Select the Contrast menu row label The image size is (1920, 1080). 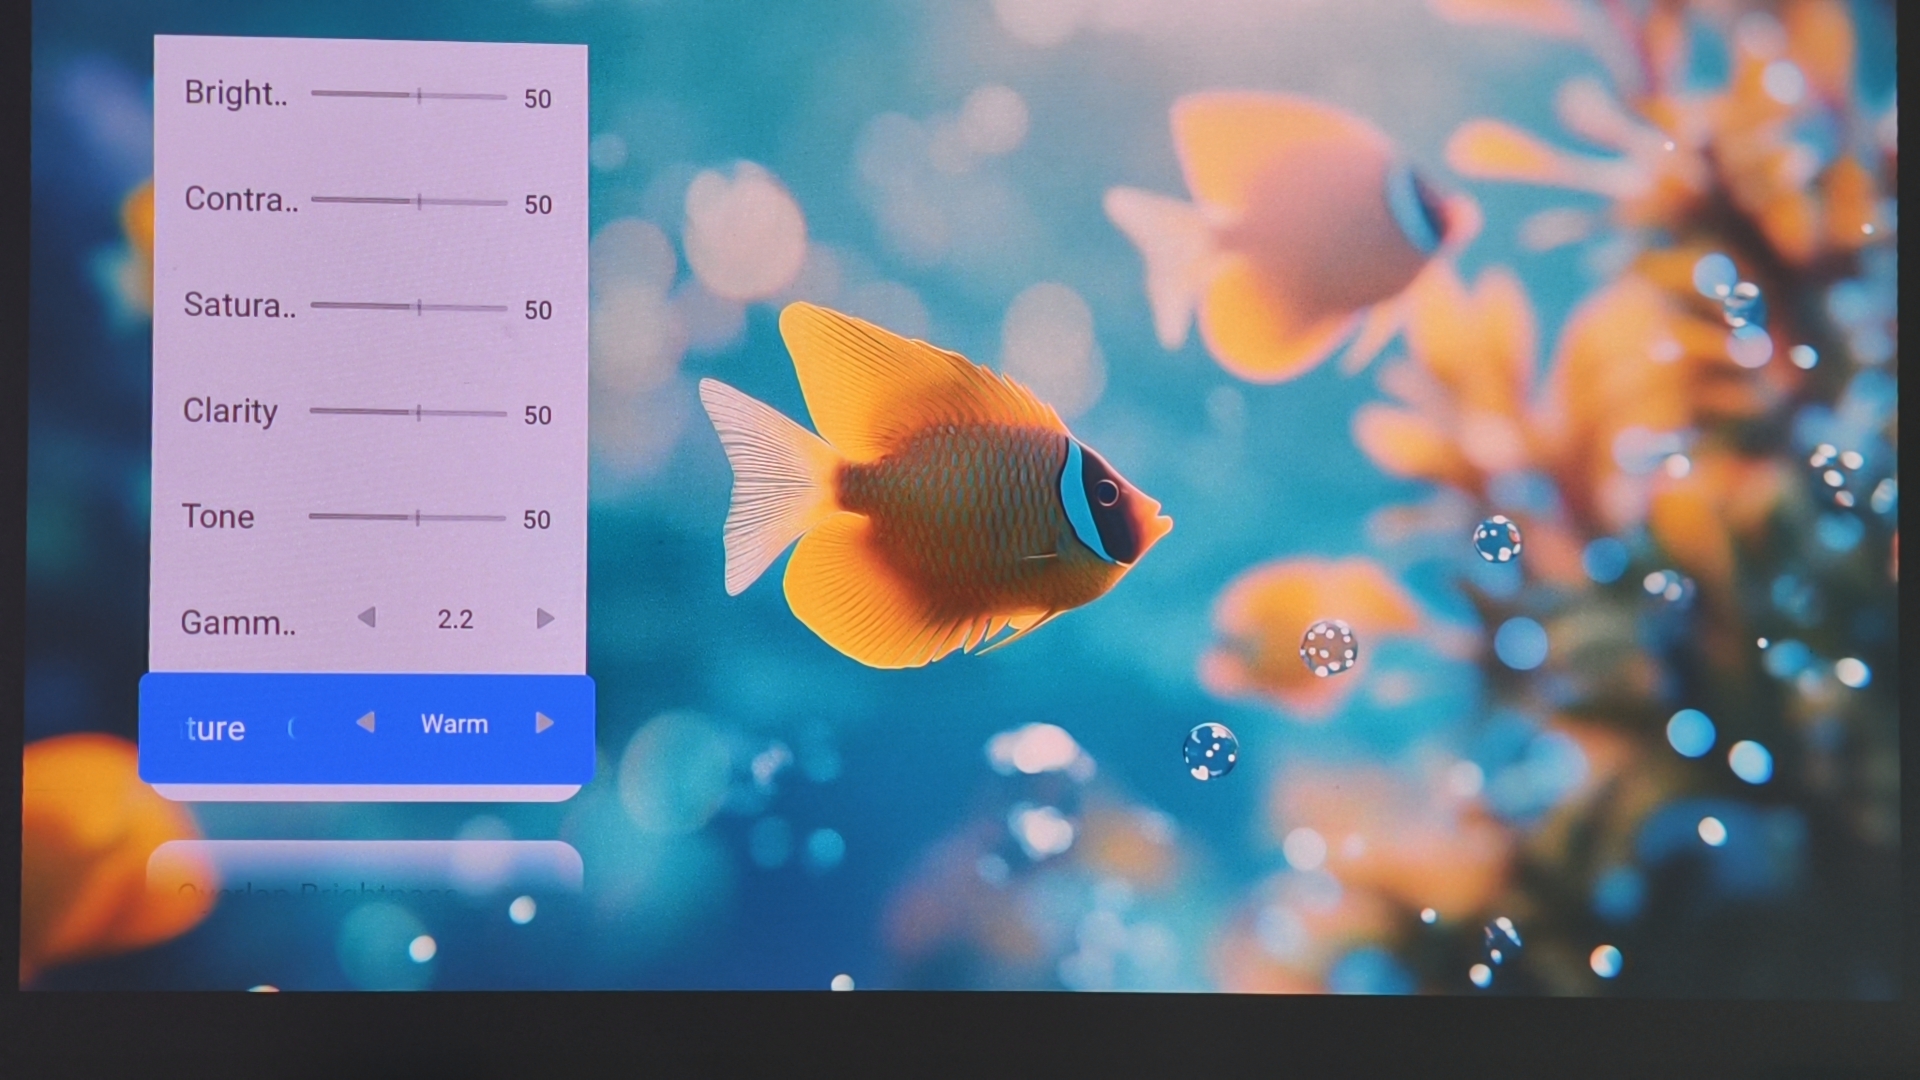pos(241,199)
